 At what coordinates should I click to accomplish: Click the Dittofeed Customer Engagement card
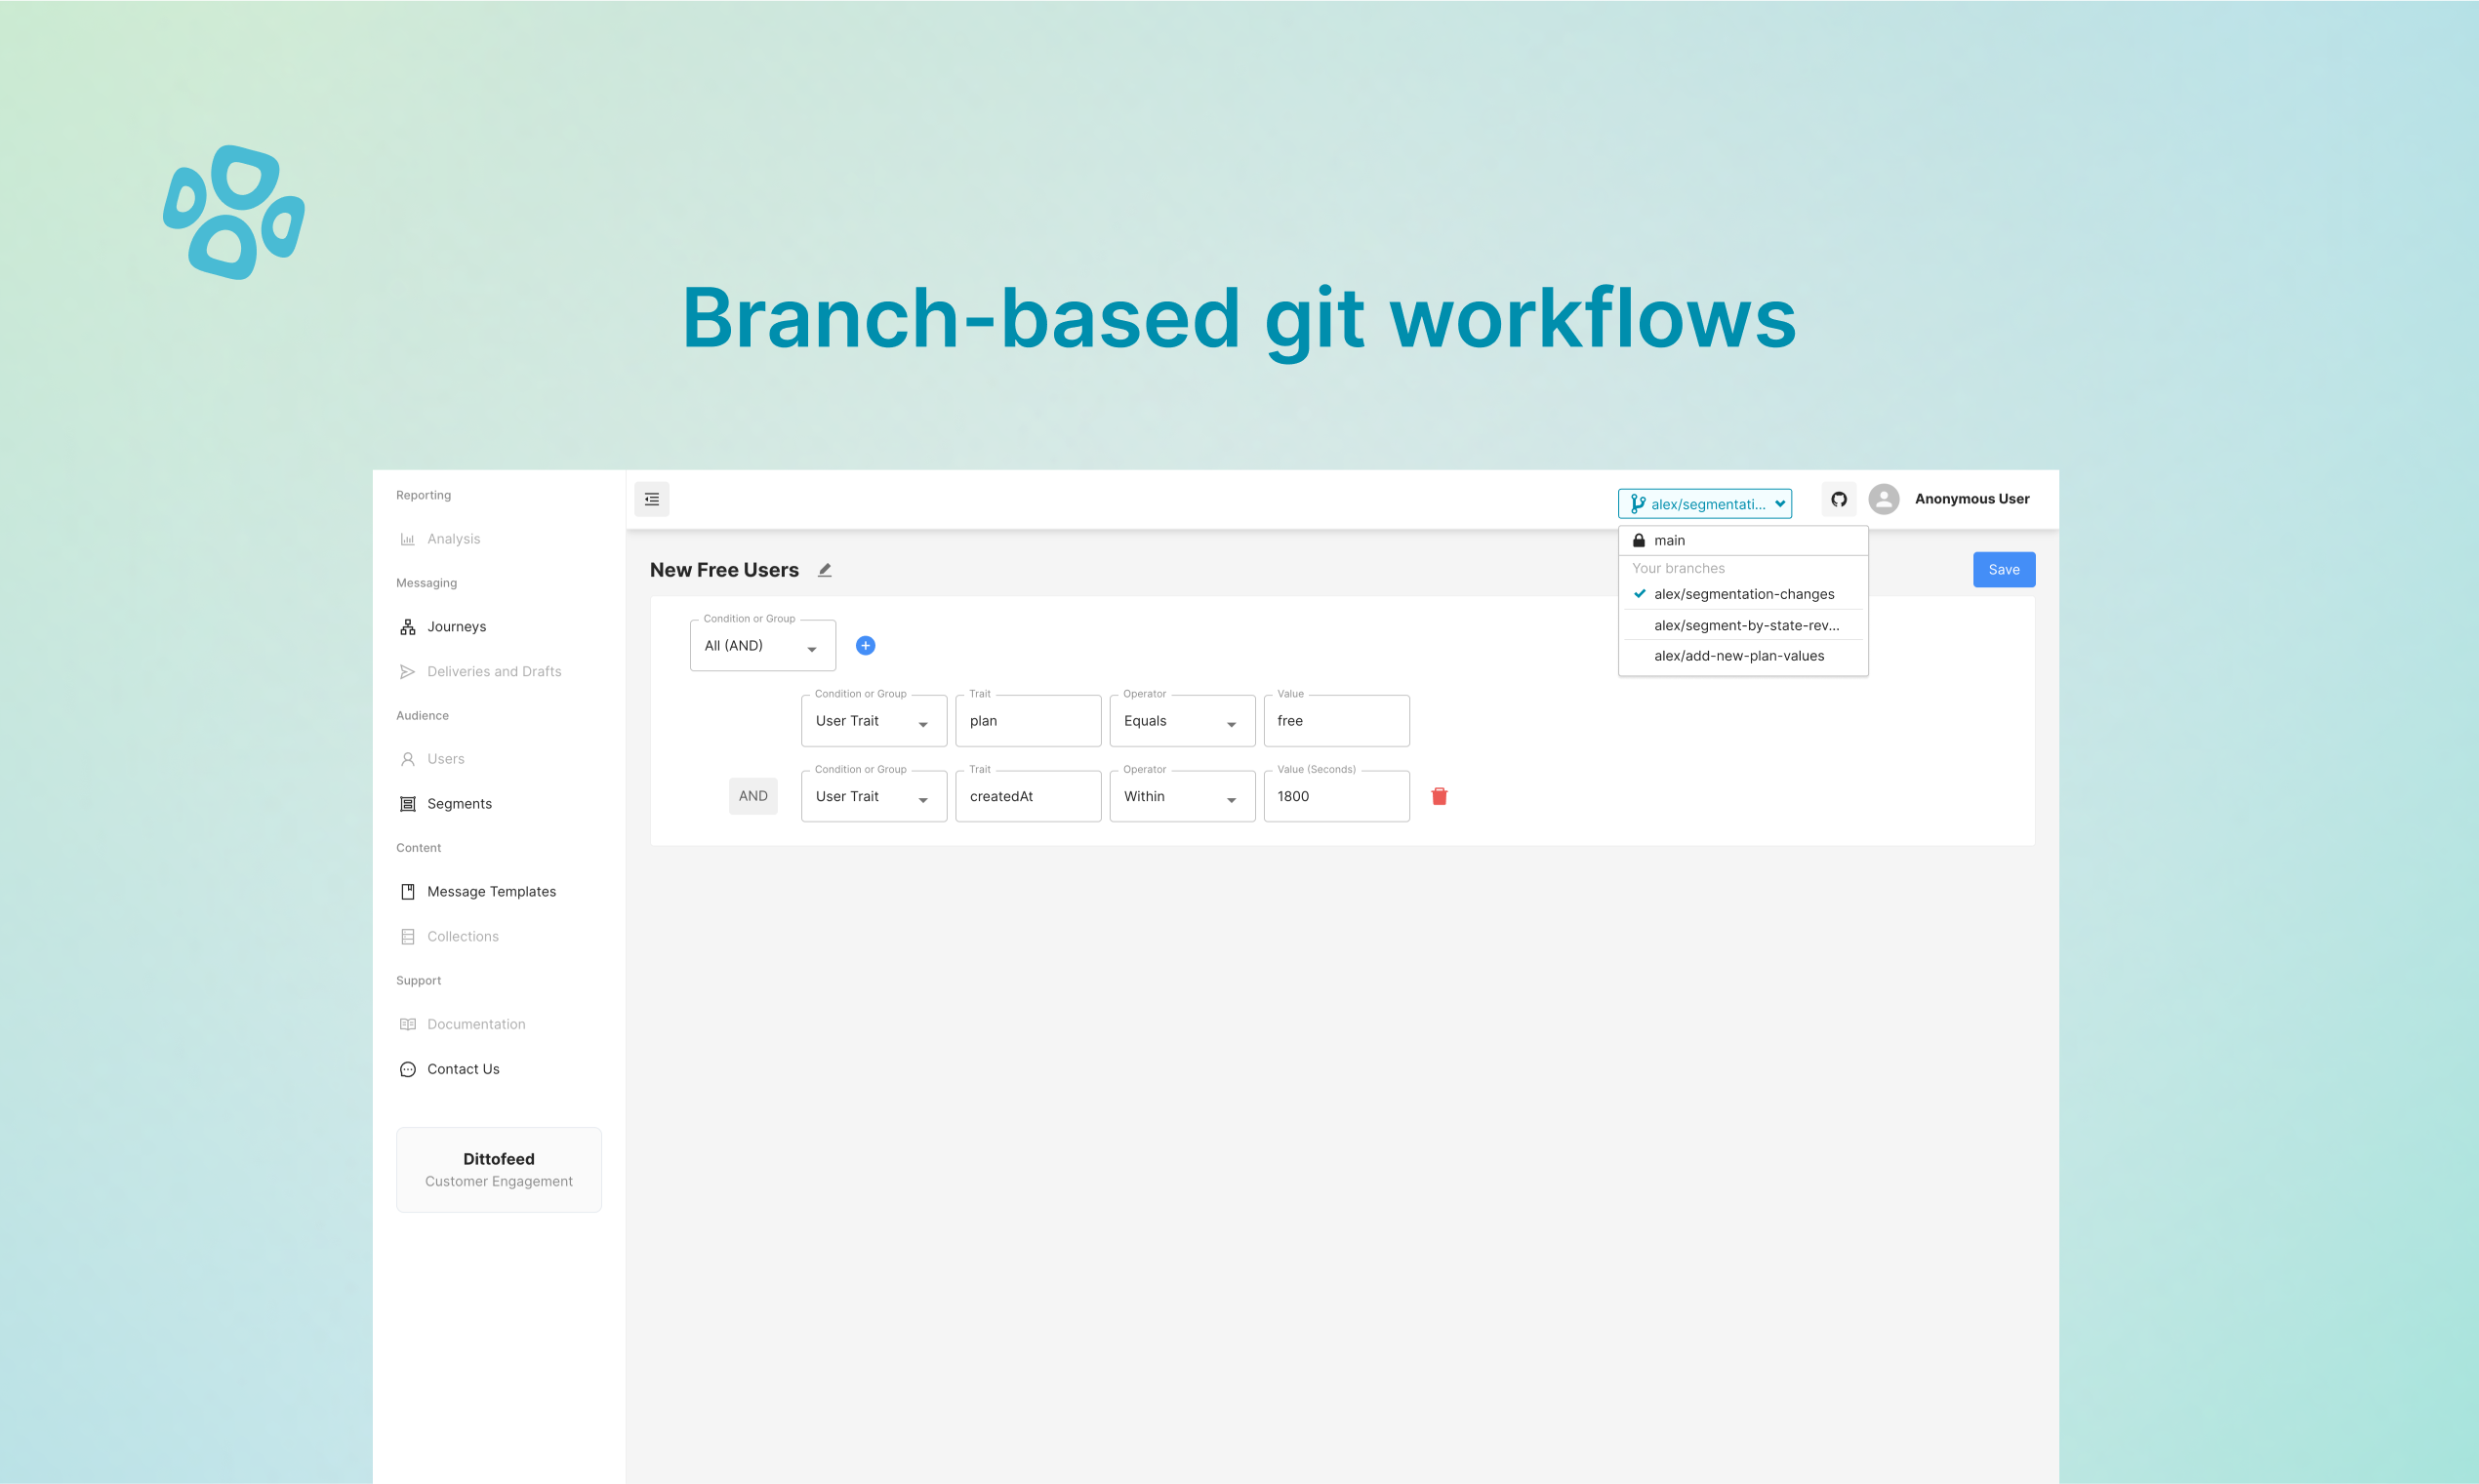click(x=499, y=1170)
